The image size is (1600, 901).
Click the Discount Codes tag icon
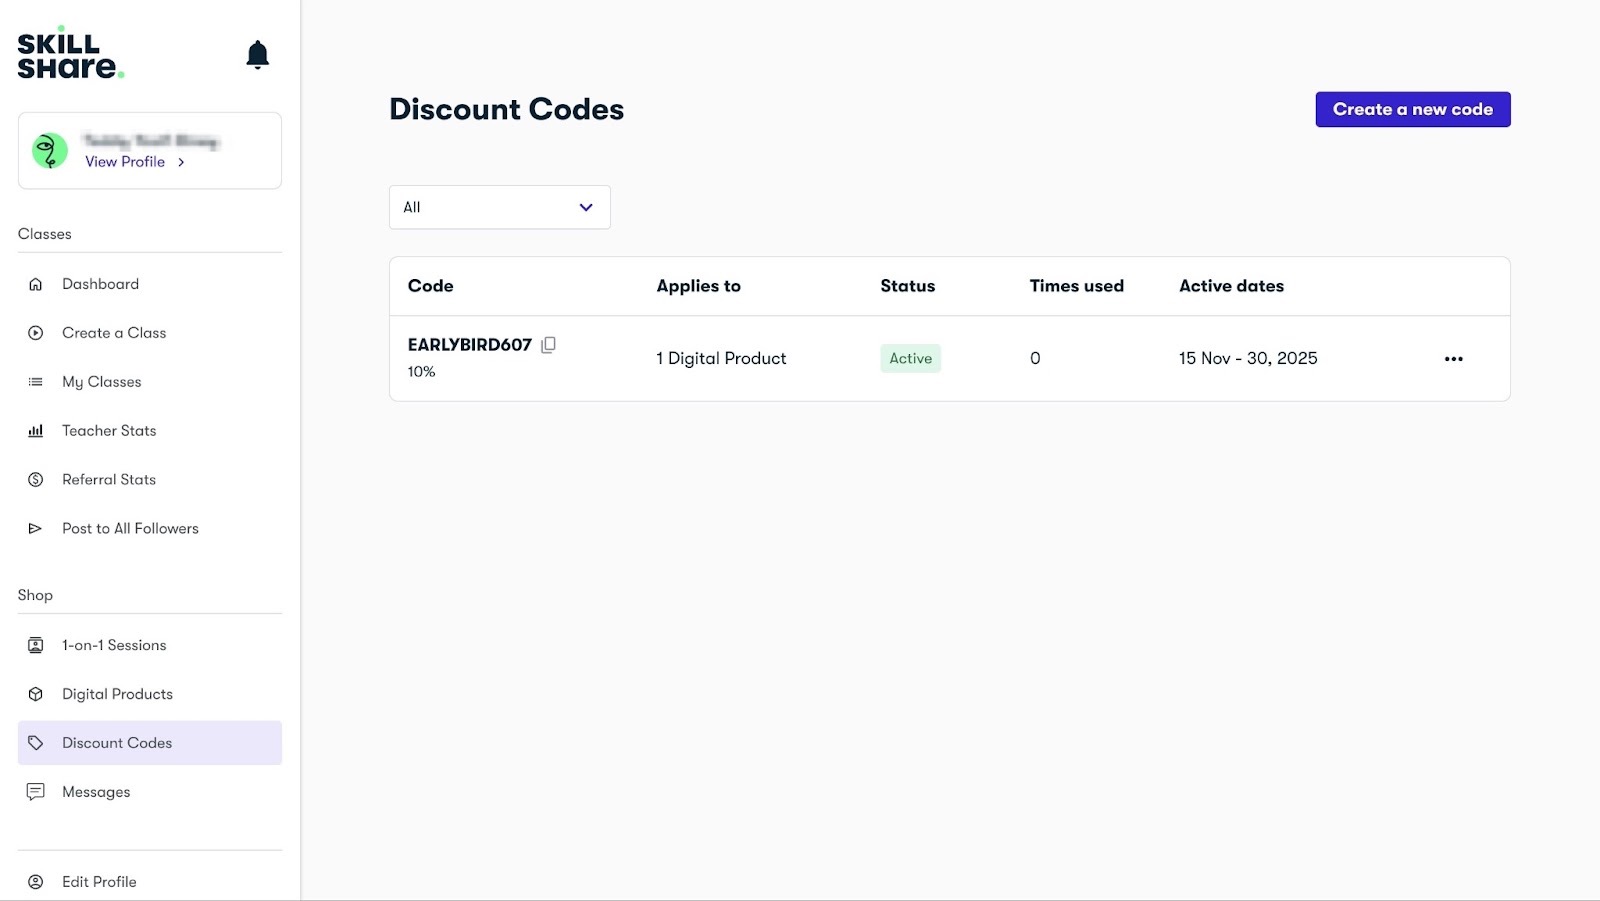coord(36,743)
